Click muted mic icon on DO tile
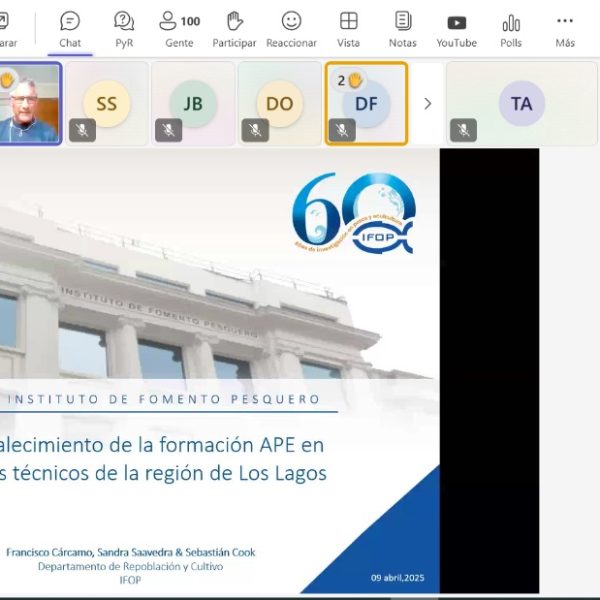 (255, 130)
